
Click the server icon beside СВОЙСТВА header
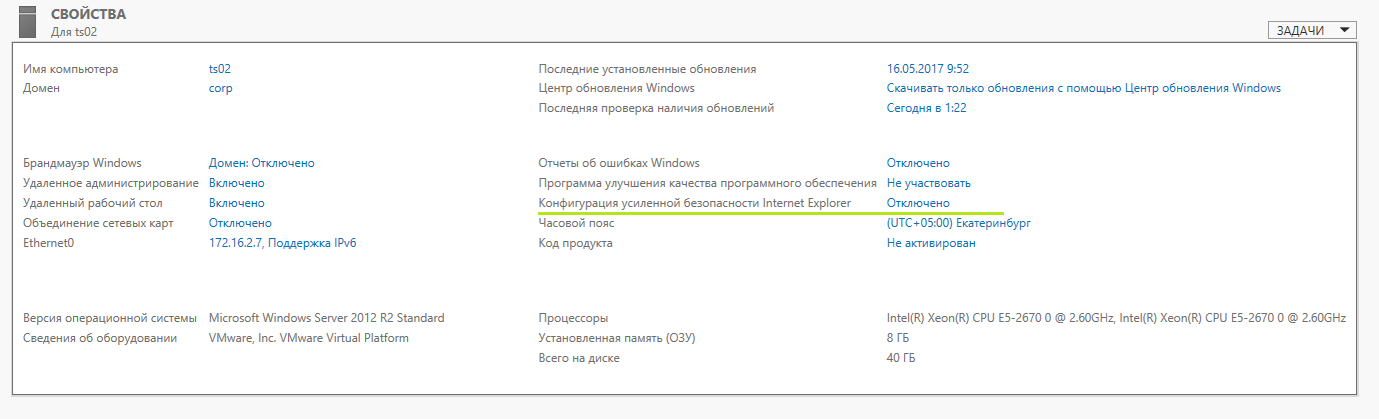point(27,22)
